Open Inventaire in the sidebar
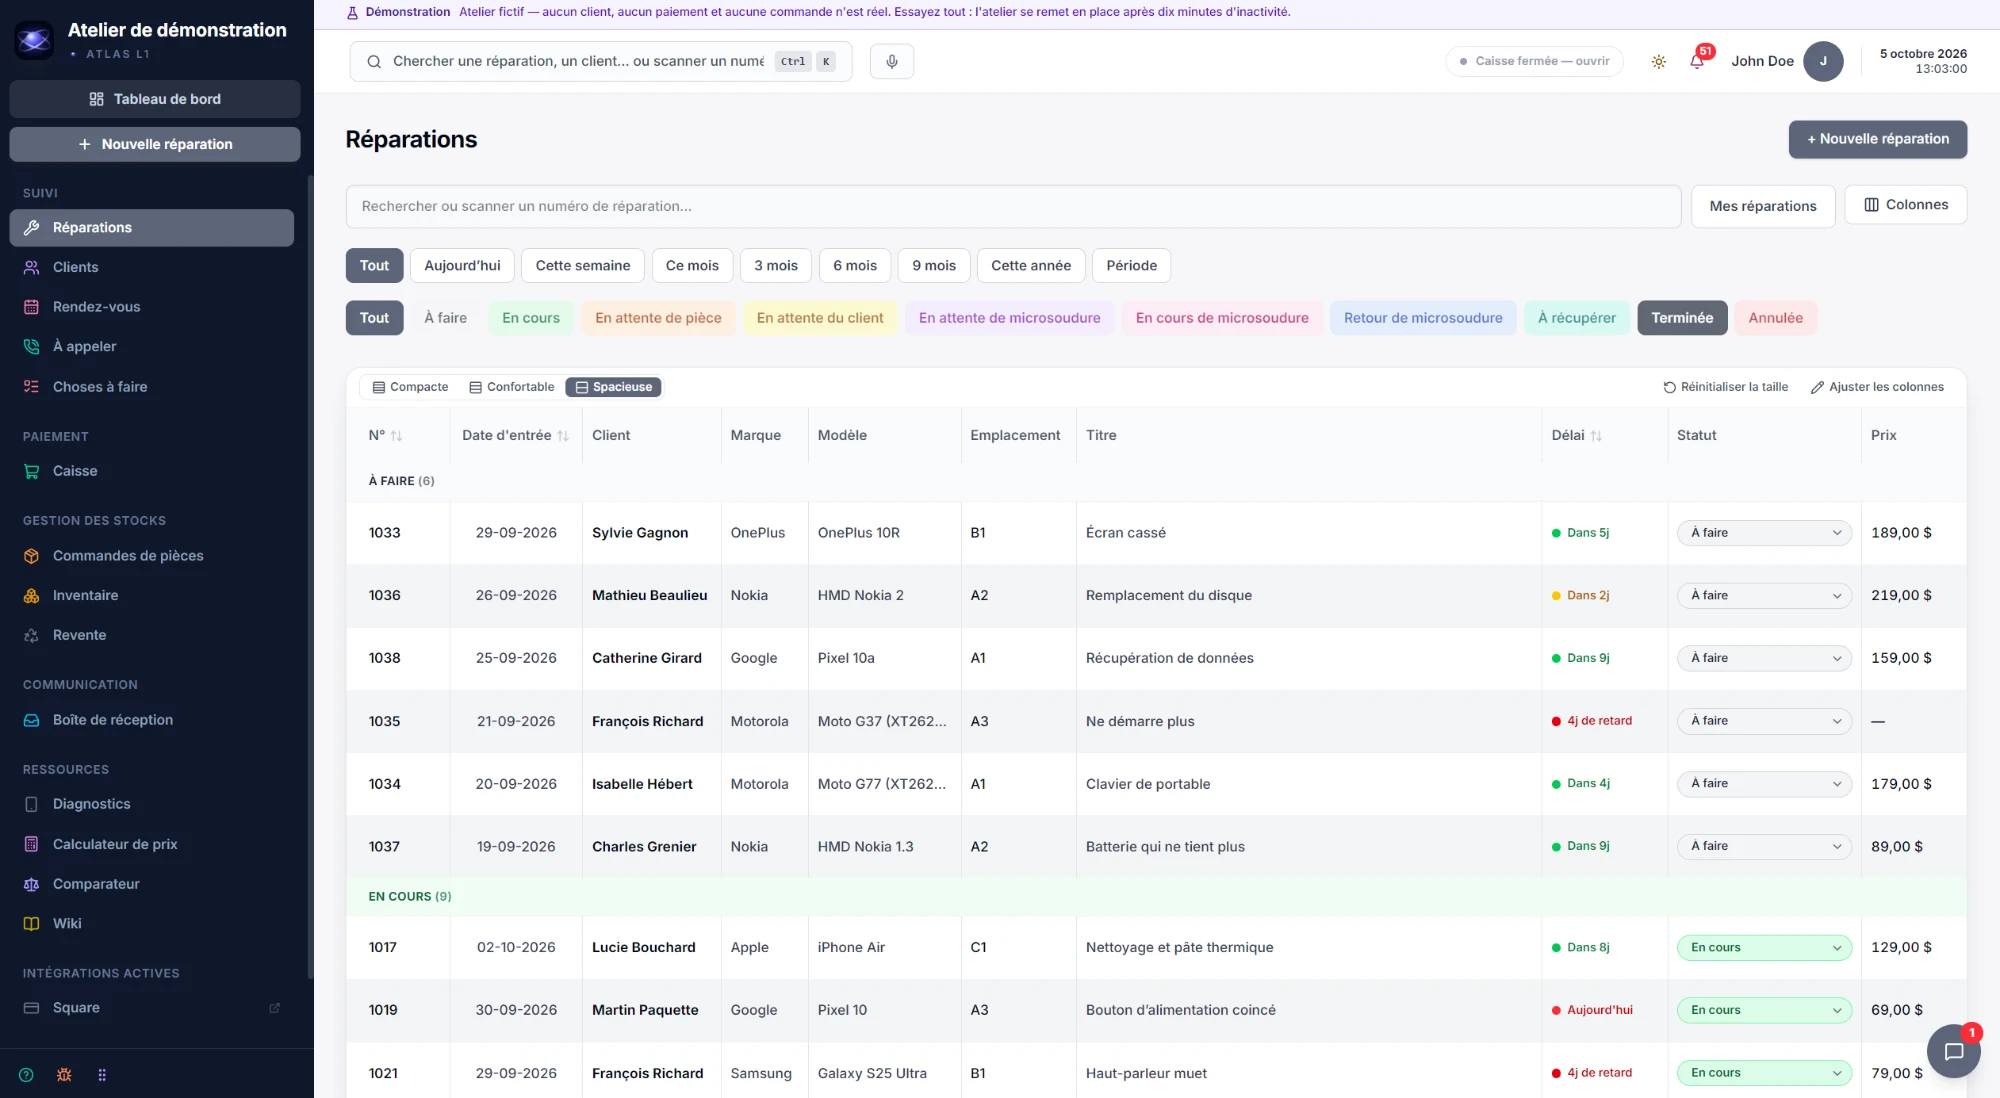This screenshot has width=2000, height=1098. pyautogui.click(x=152, y=595)
